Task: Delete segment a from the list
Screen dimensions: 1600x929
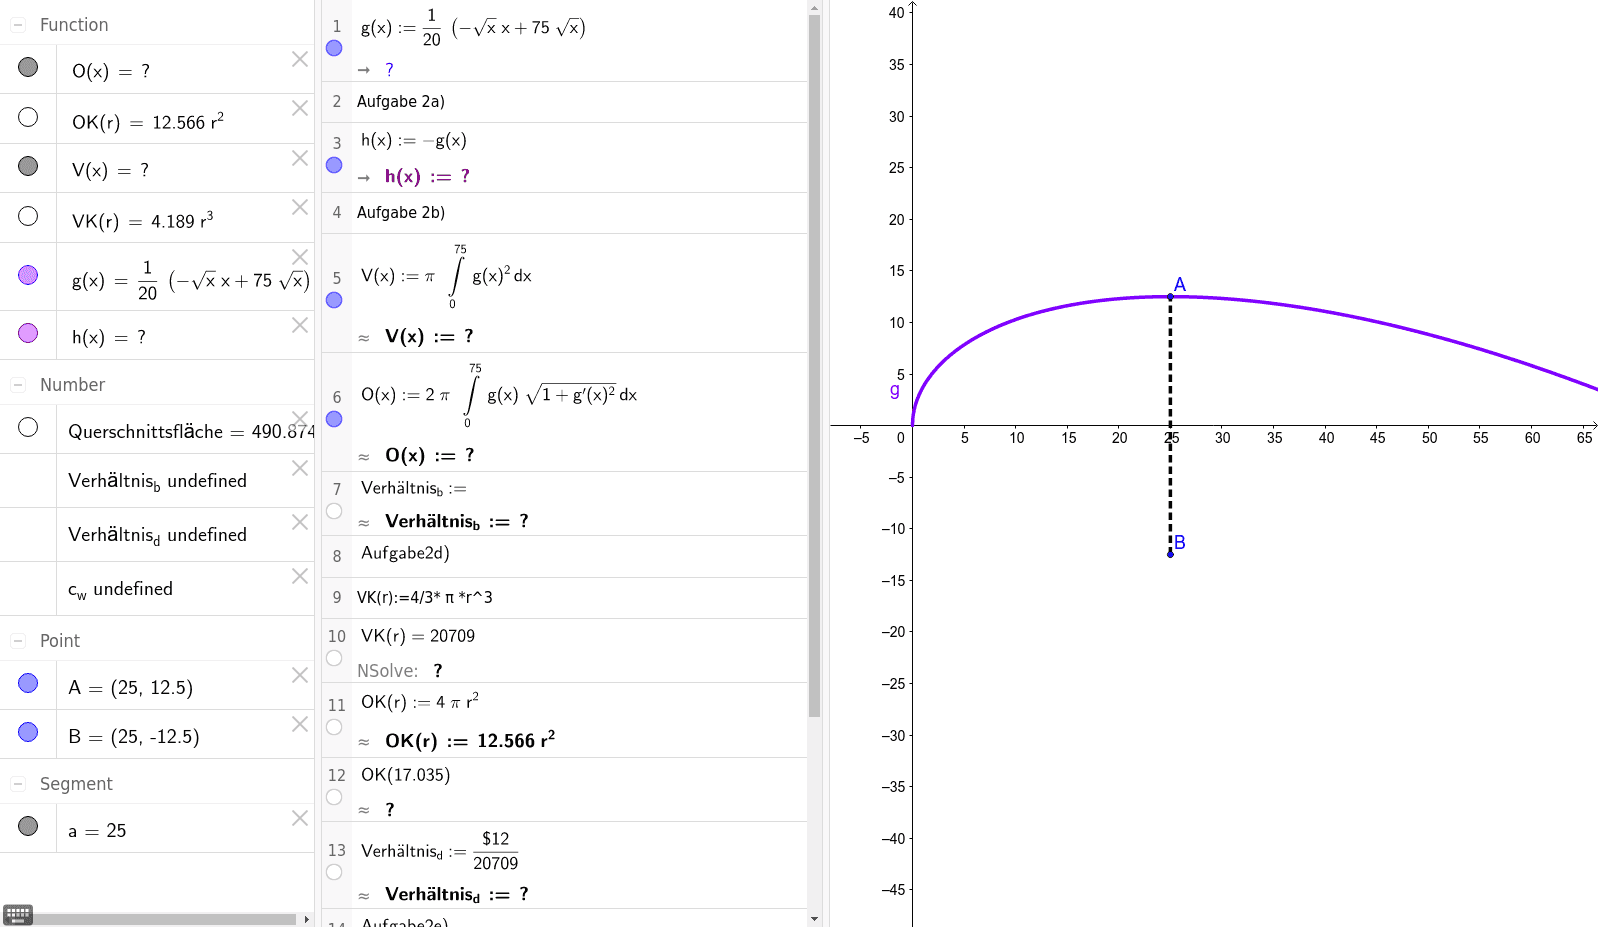Action: (x=299, y=818)
